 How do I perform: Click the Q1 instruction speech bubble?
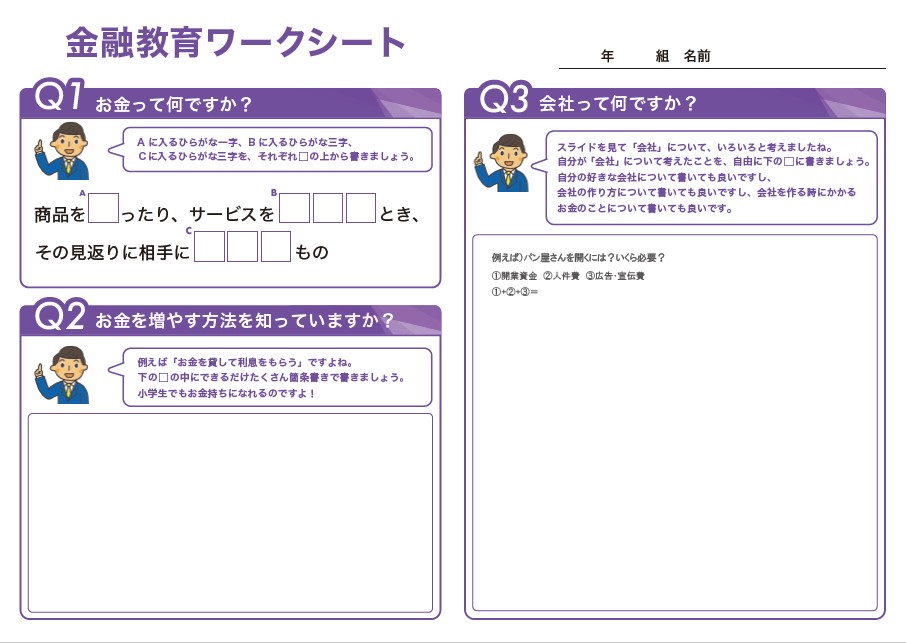pyautogui.click(x=276, y=150)
